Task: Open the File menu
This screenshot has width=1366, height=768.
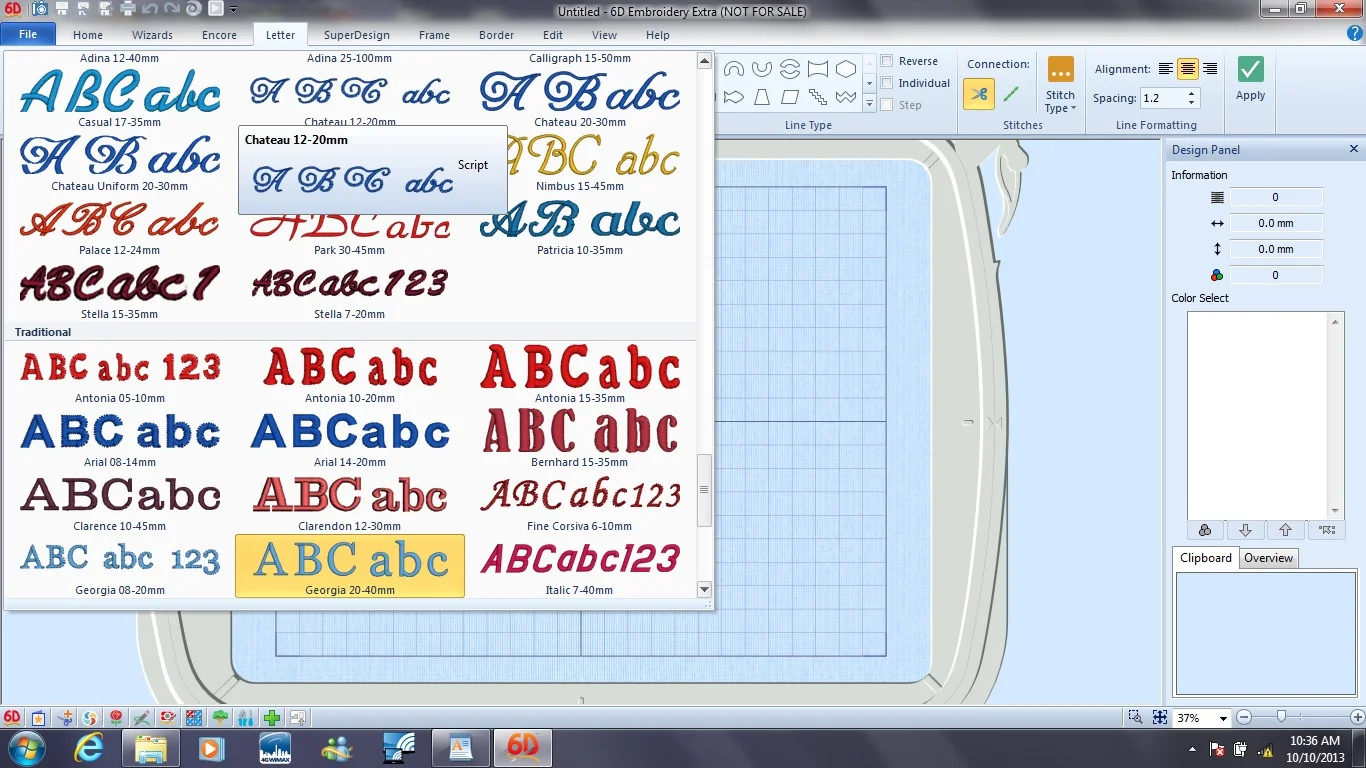Action: [x=28, y=34]
